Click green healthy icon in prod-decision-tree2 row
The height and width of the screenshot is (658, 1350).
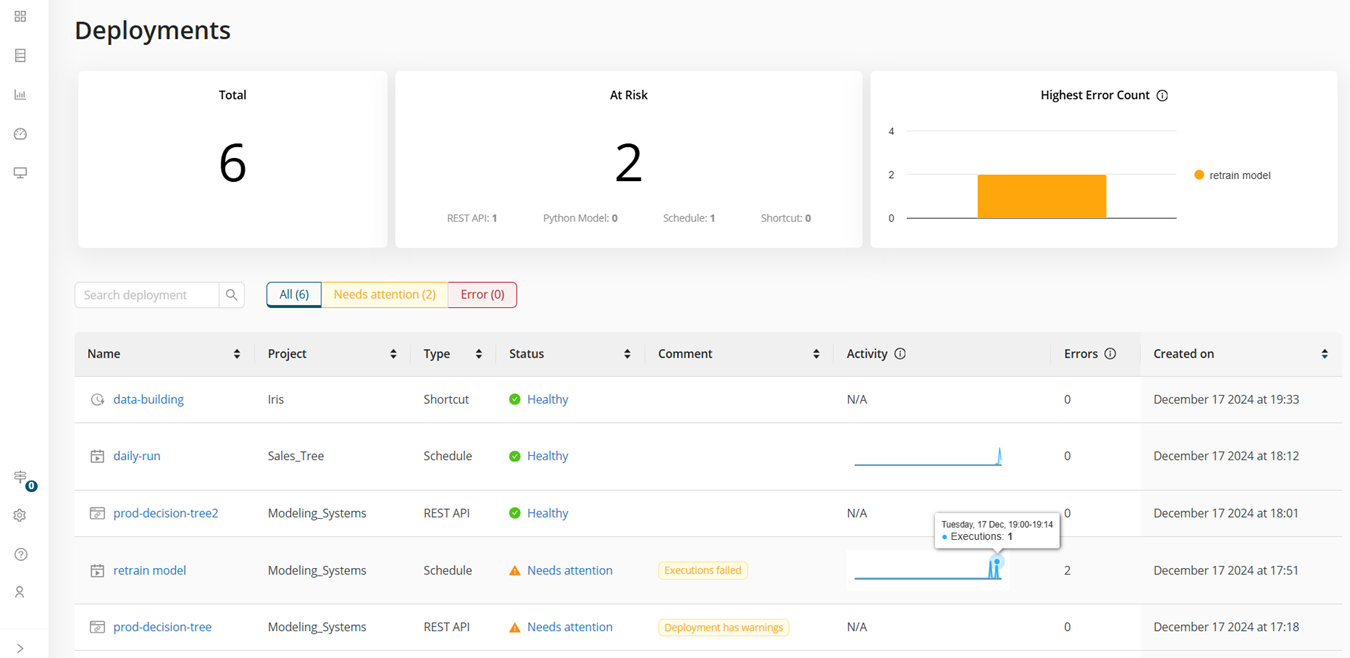tap(515, 513)
